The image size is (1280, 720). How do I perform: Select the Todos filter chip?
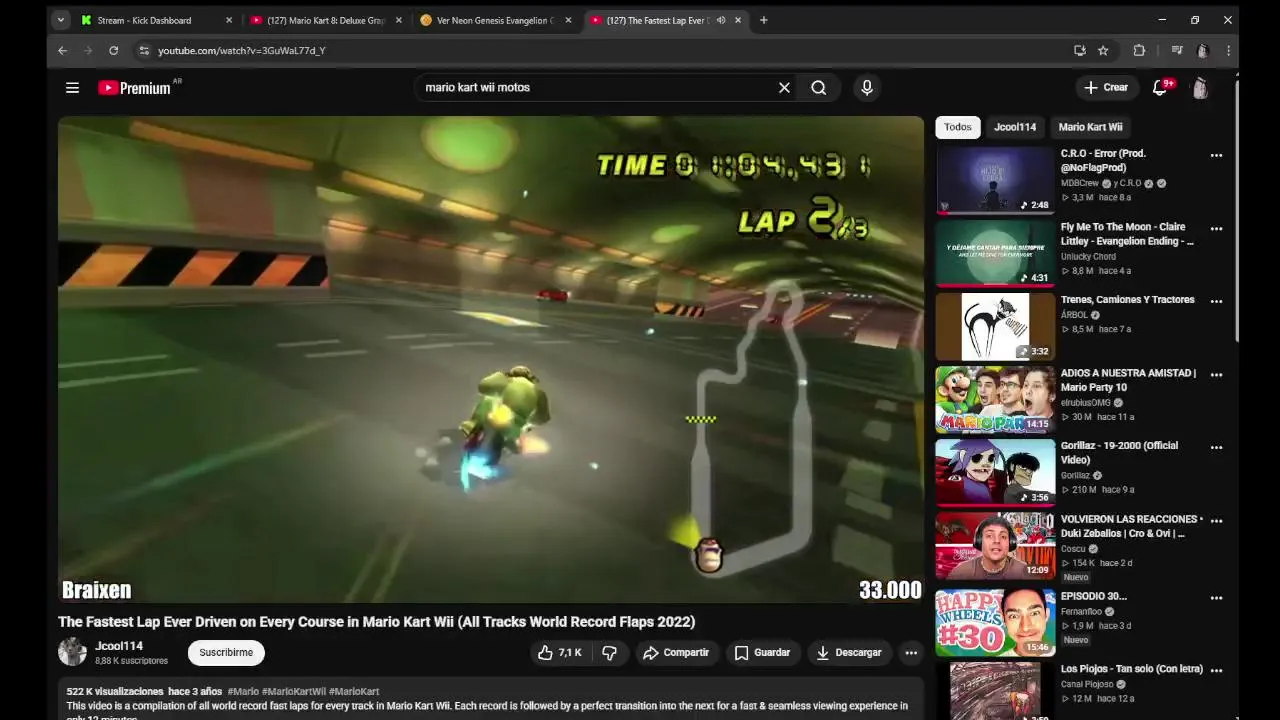[x=958, y=127]
